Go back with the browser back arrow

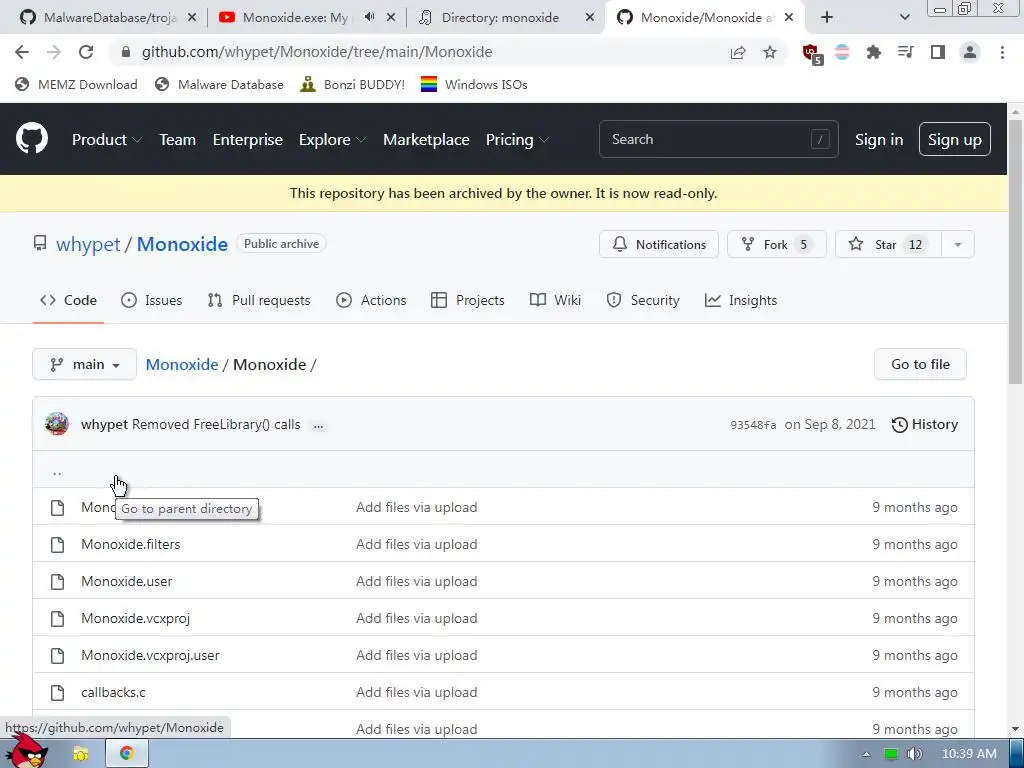pos(22,52)
